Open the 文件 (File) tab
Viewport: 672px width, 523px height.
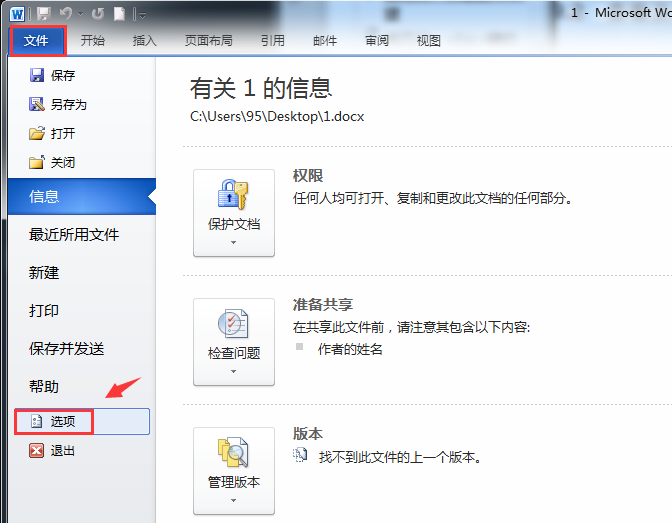[x=38, y=41]
